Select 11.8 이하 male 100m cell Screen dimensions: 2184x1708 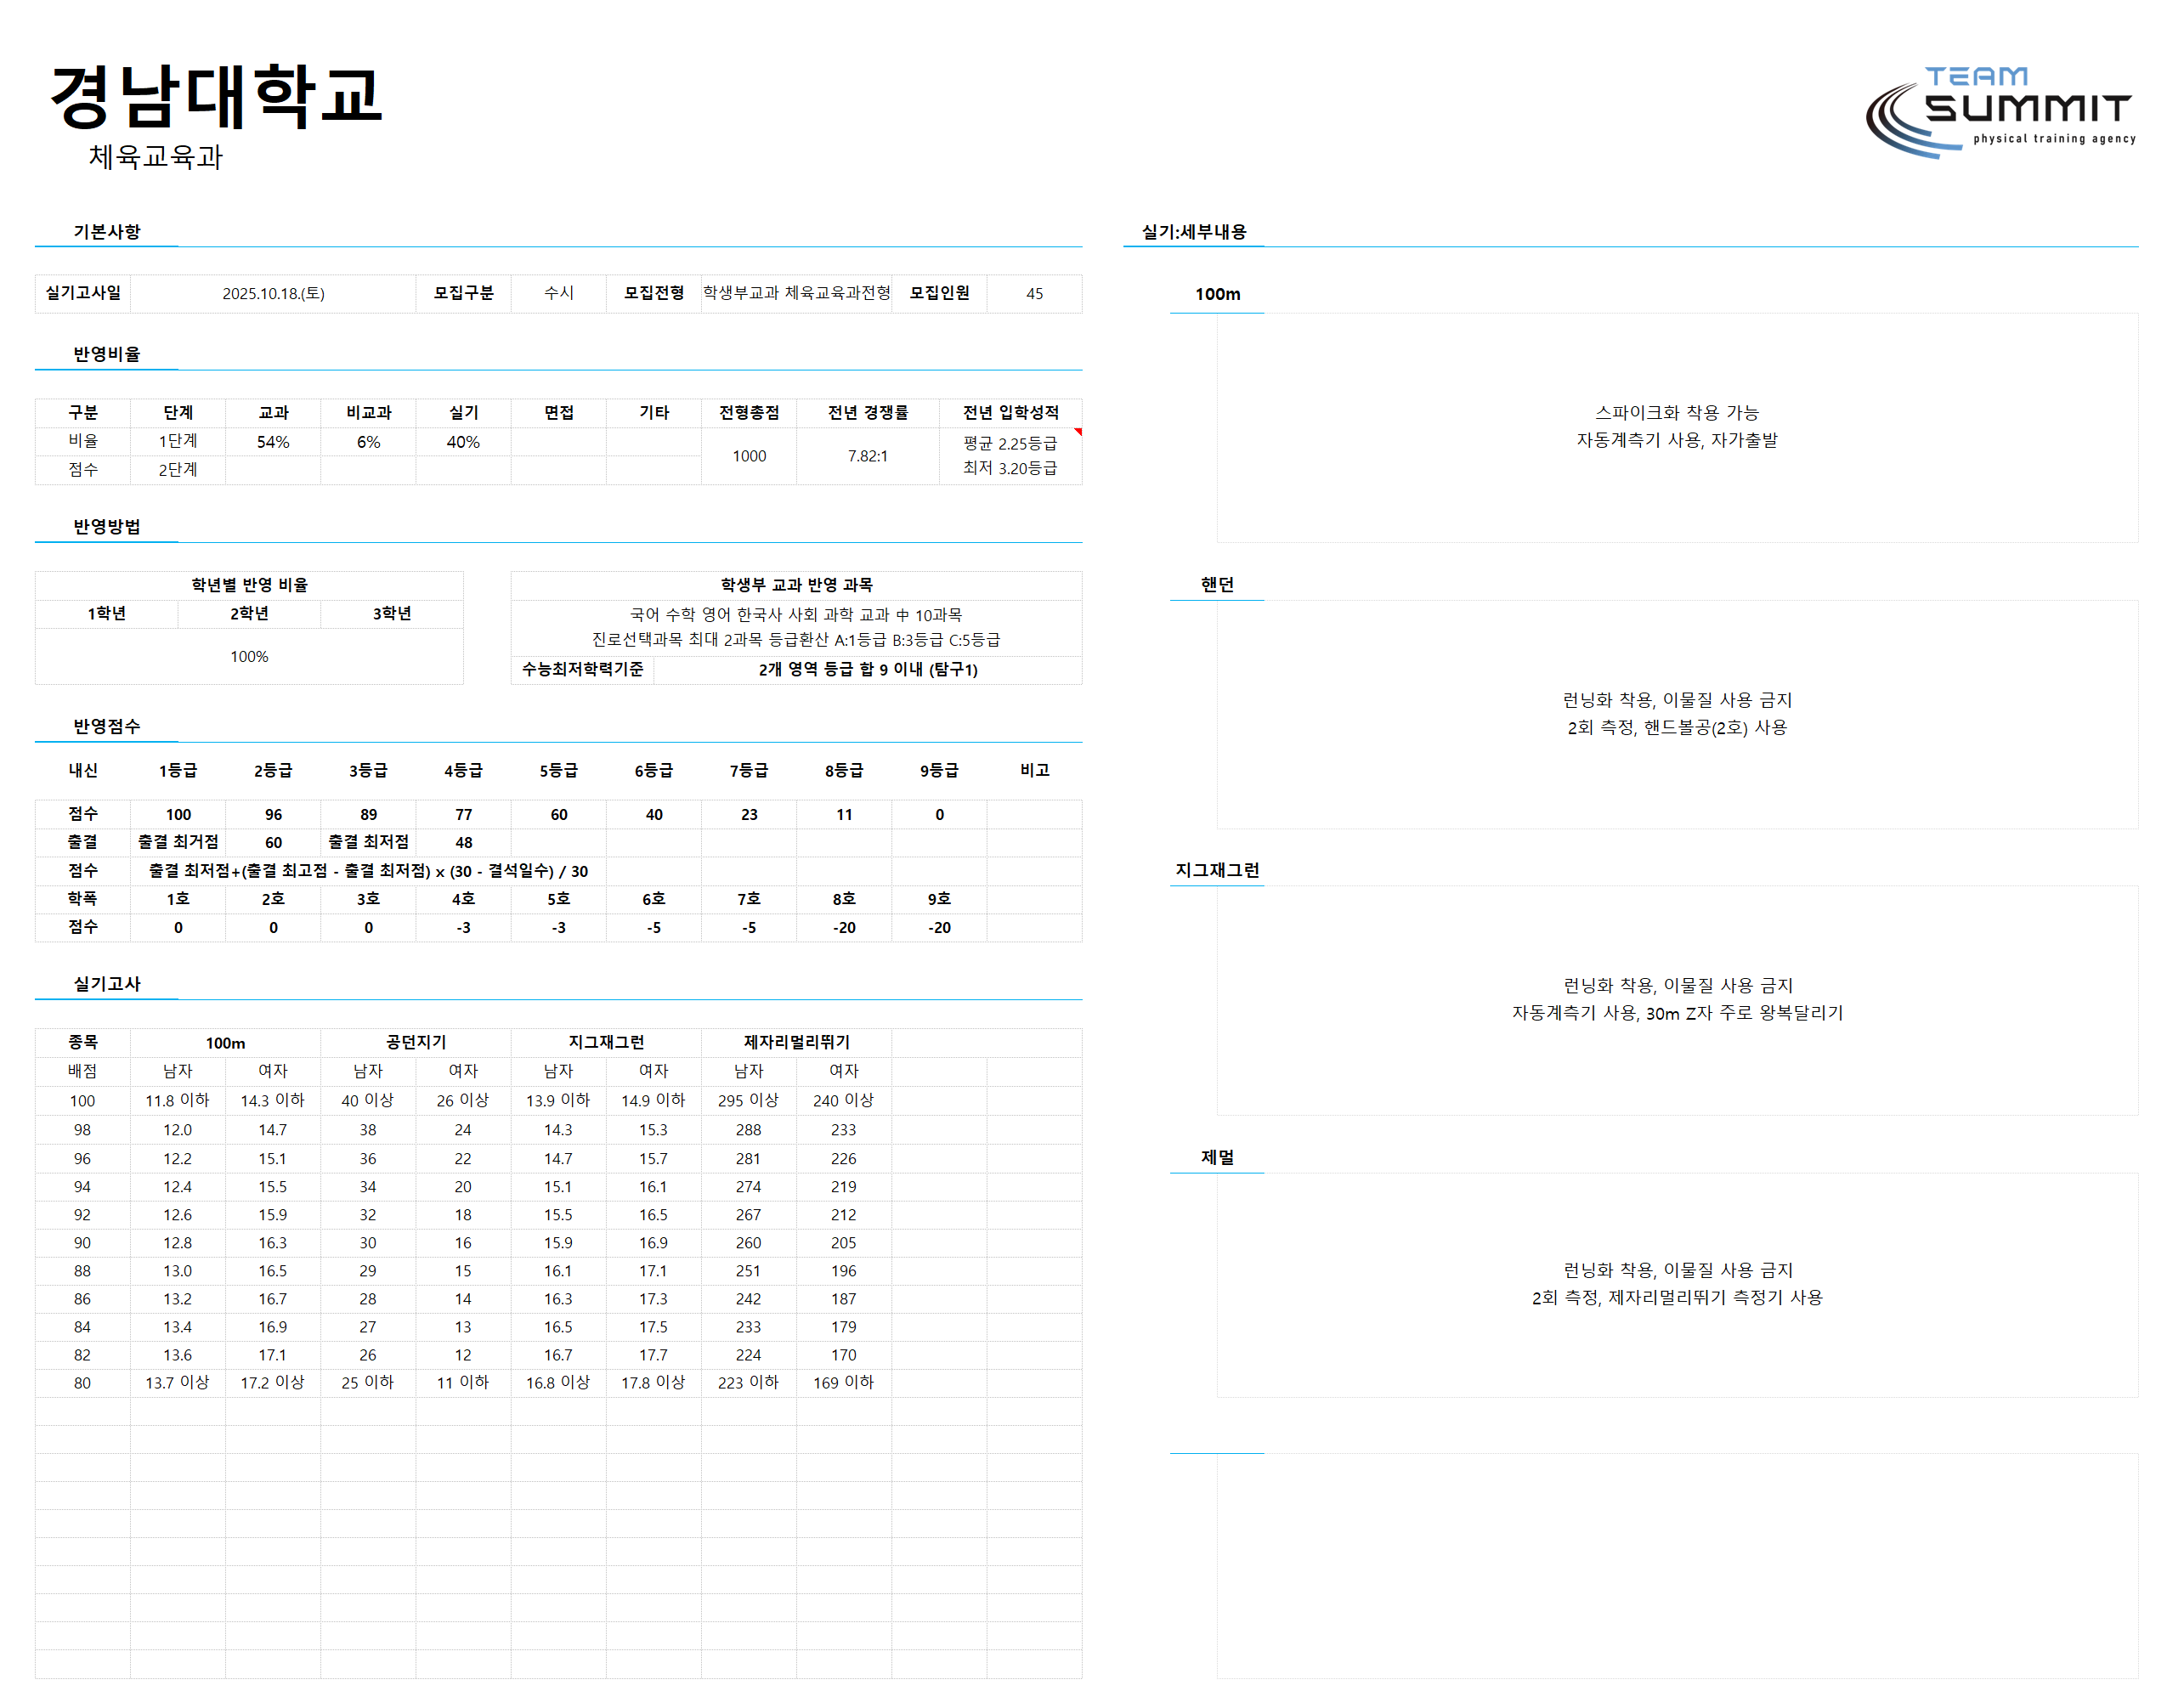tap(177, 1100)
